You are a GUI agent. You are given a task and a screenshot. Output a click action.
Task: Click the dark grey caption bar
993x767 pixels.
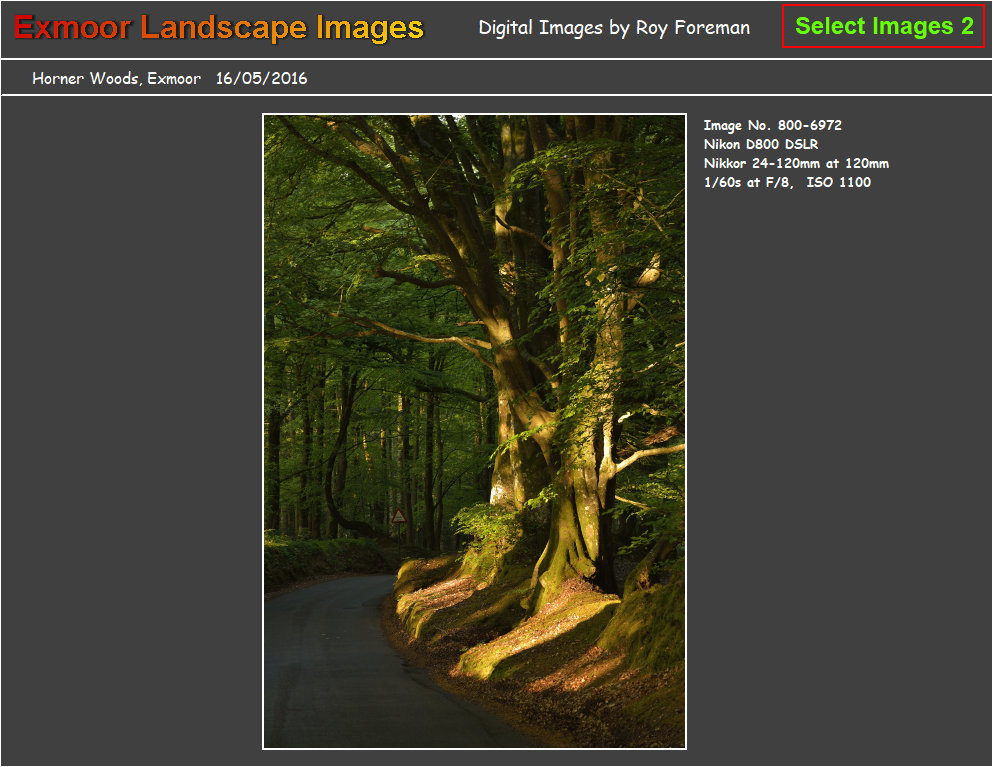(x=600, y=77)
